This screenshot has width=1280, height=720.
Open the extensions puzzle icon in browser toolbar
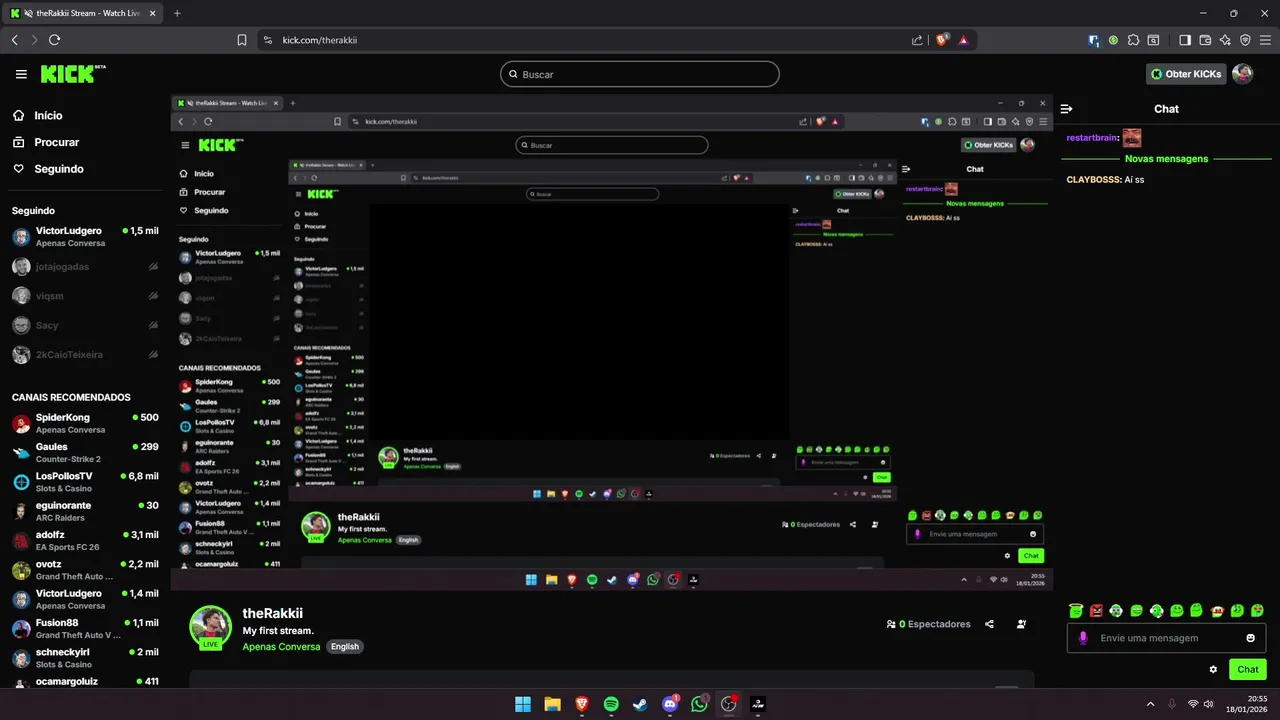pos(1133,40)
